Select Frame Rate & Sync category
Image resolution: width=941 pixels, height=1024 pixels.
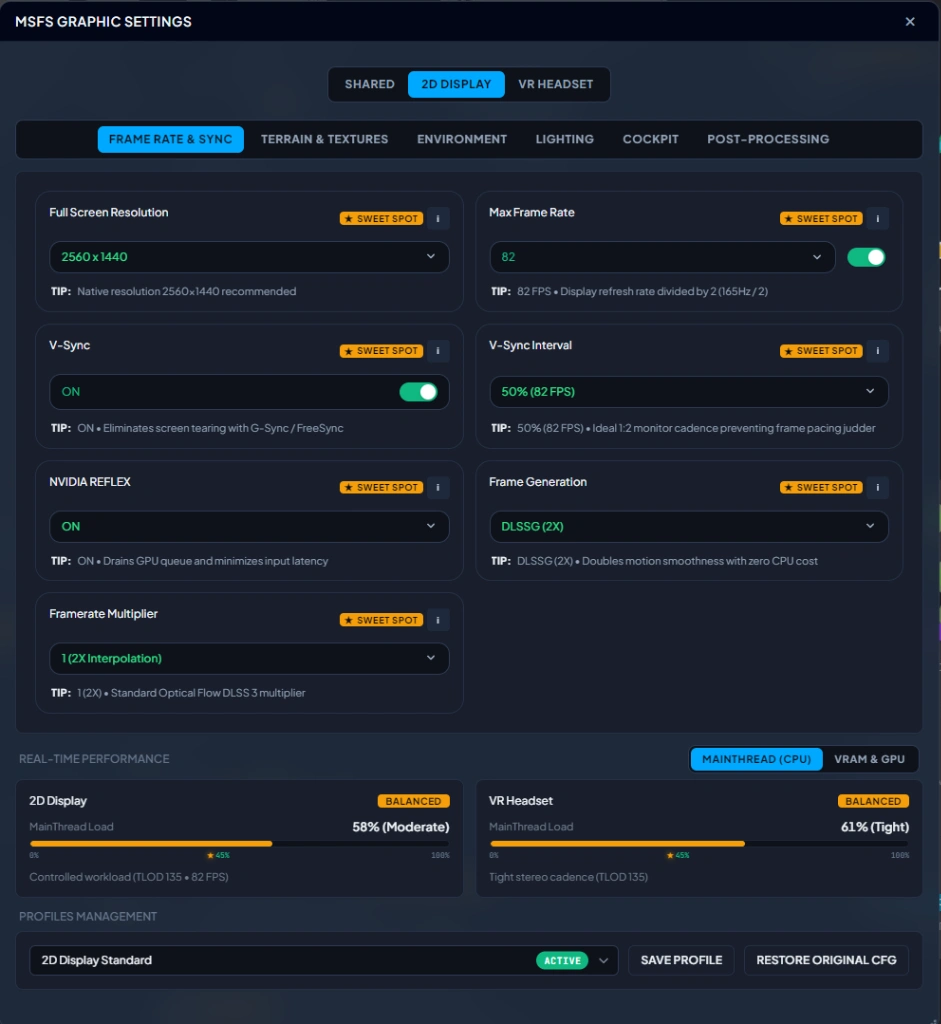pyautogui.click(x=170, y=139)
